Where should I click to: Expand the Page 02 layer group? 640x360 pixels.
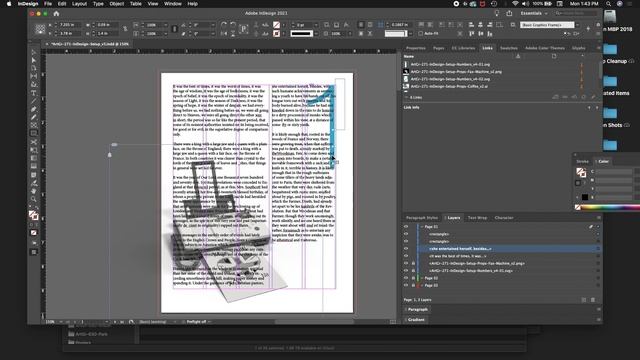(422, 278)
